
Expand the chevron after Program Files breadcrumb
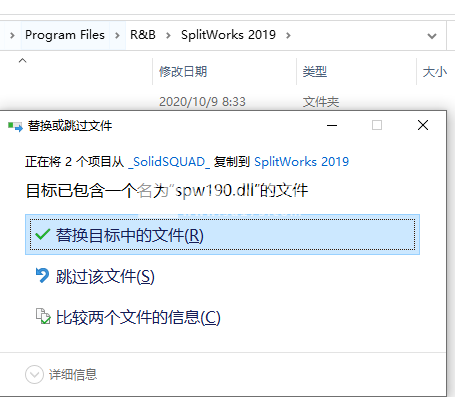117,35
